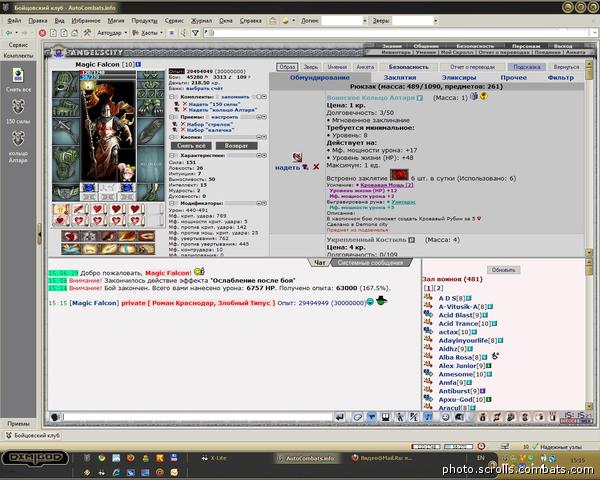The image size is (600, 480).
Task: Click the back arrow navigation icon
Action: 8,33
